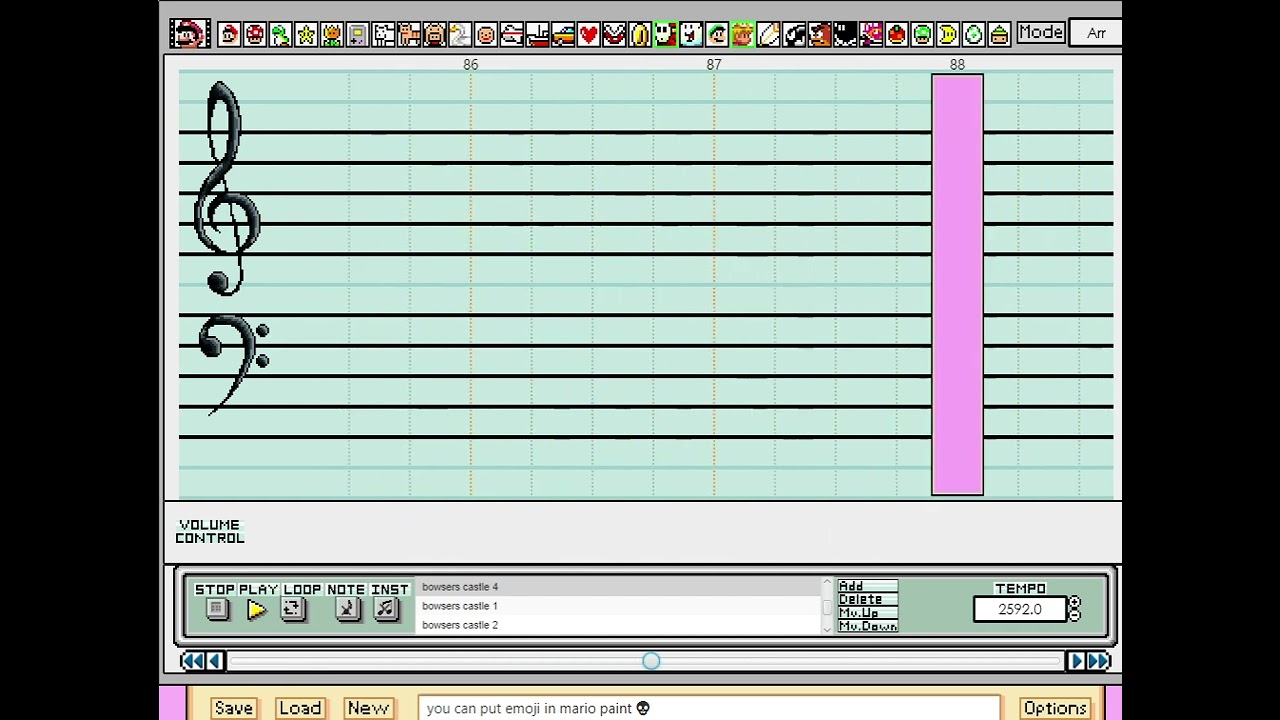Step back one measure with left arrow
1280x720 pixels.
pos(214,661)
